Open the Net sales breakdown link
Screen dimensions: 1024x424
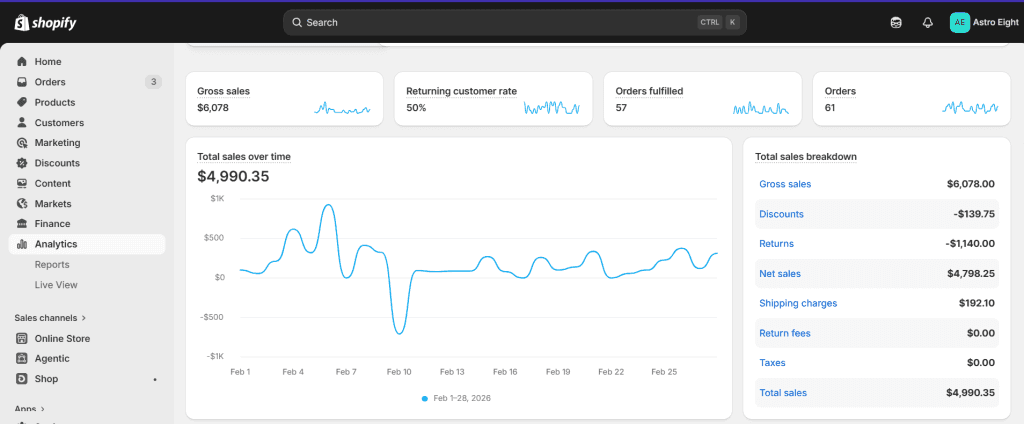780,274
